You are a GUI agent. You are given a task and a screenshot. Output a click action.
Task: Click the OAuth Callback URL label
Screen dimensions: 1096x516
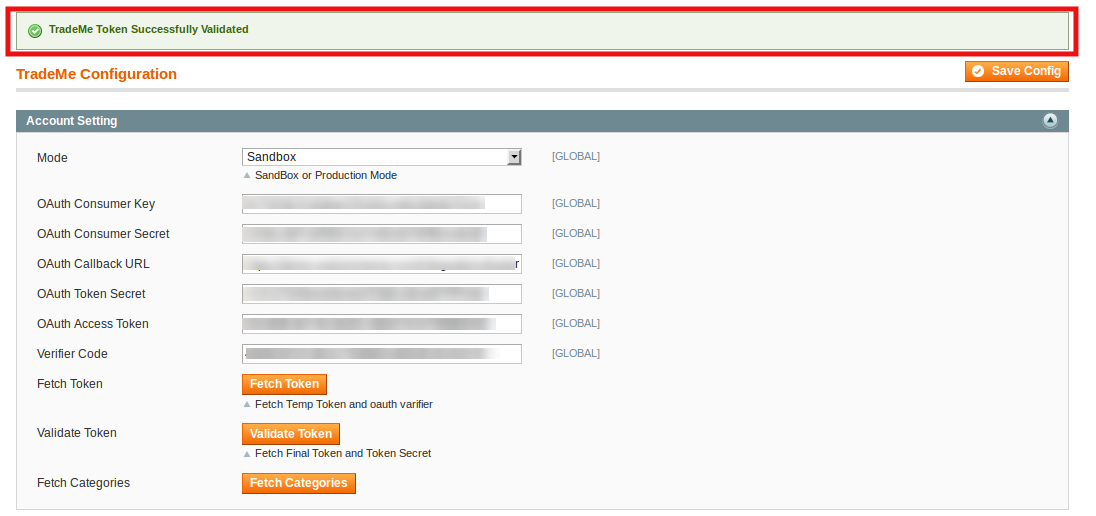(93, 264)
